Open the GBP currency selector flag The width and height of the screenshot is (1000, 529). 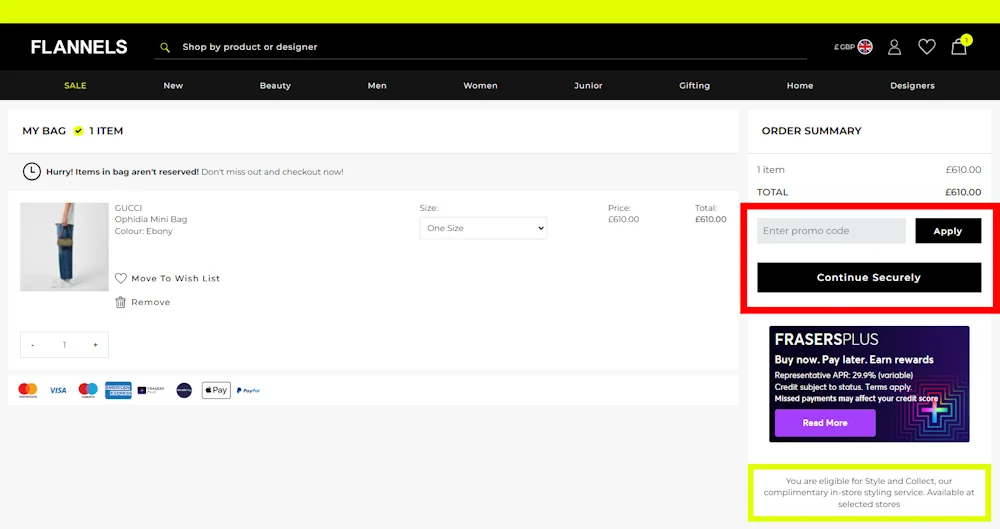pyautogui.click(x=865, y=47)
